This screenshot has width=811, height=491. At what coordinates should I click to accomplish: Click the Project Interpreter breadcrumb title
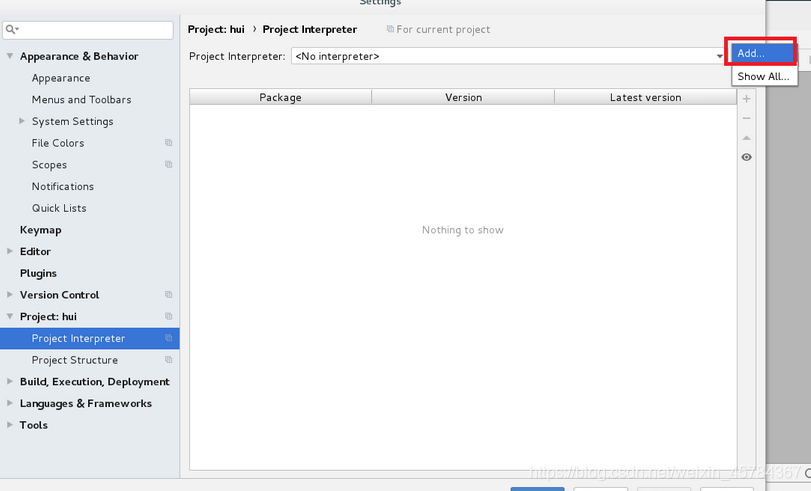click(x=310, y=29)
